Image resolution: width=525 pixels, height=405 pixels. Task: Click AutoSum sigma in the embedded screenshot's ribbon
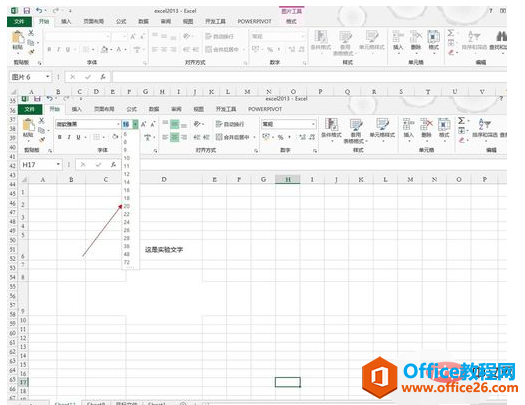pyautogui.click(x=461, y=120)
